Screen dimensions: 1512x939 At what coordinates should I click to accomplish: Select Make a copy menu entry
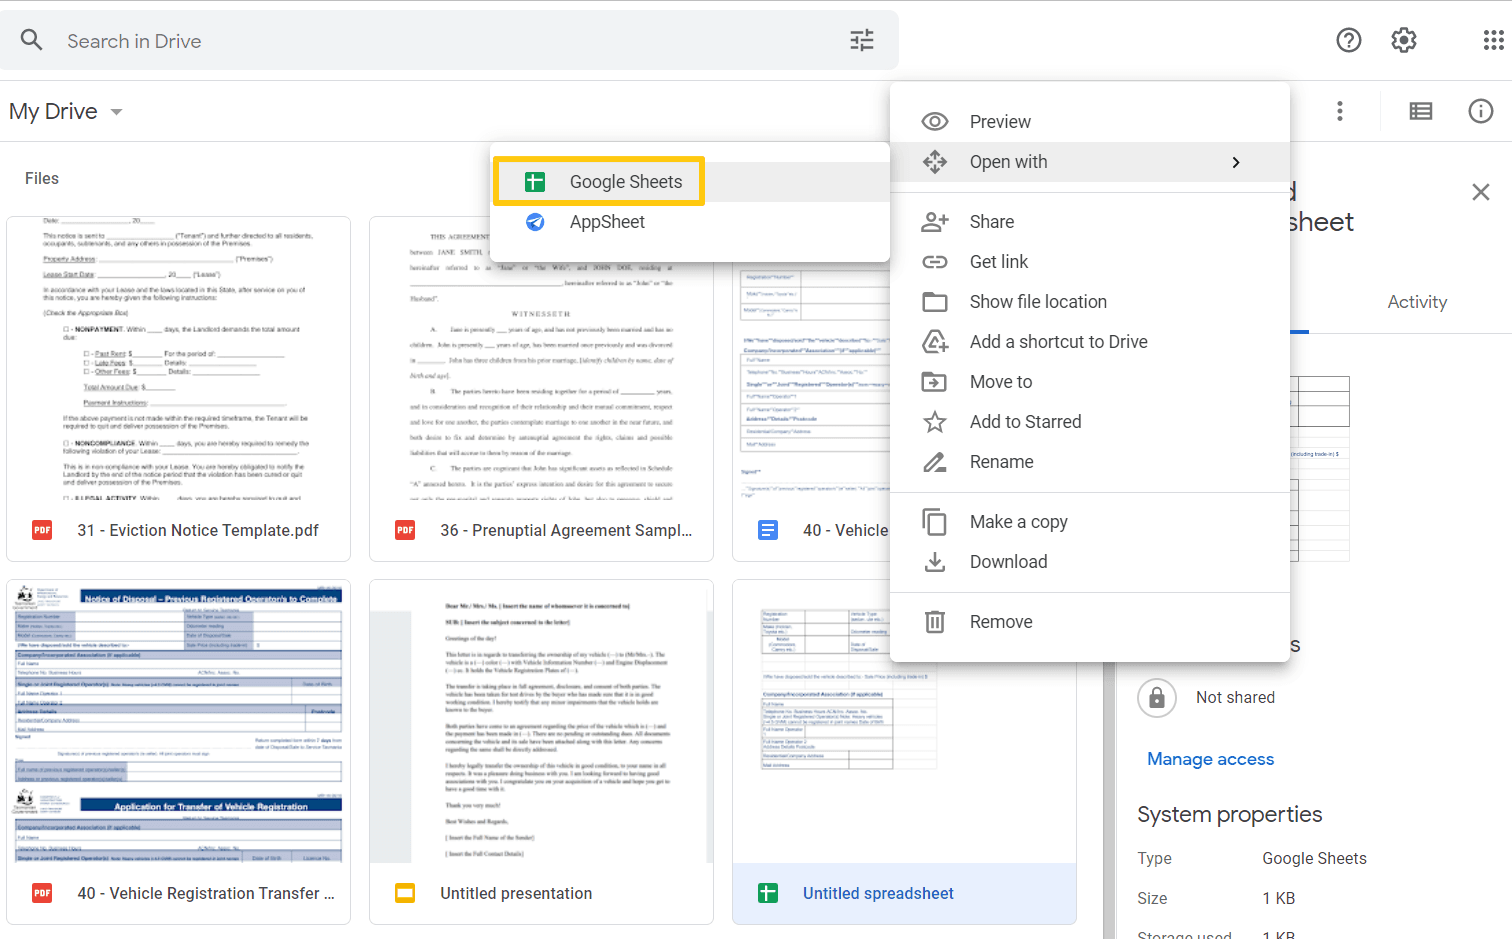[x=1090, y=522]
